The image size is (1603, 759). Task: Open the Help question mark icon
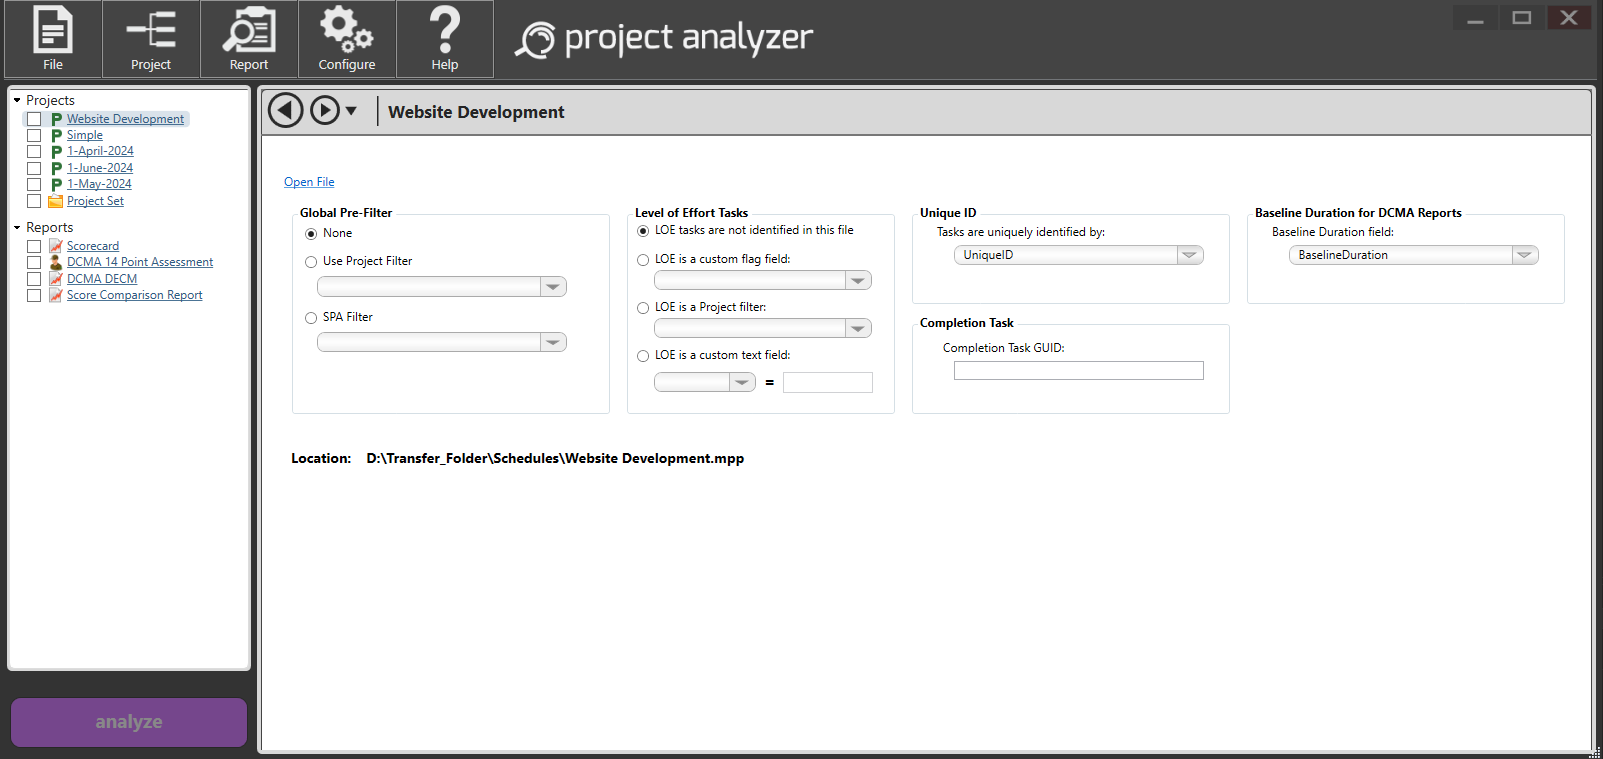point(445,39)
